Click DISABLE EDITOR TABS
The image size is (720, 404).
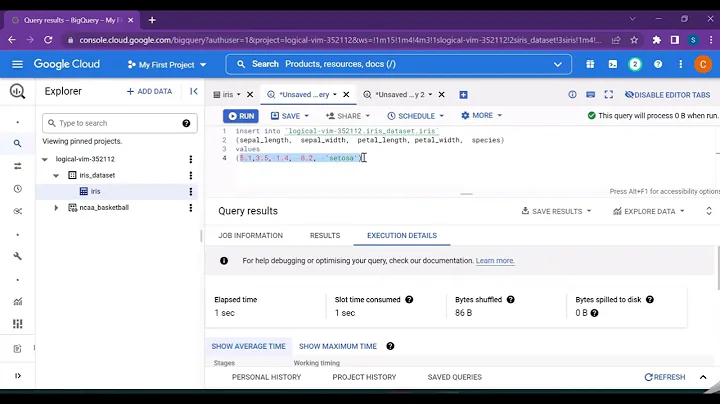click(668, 95)
